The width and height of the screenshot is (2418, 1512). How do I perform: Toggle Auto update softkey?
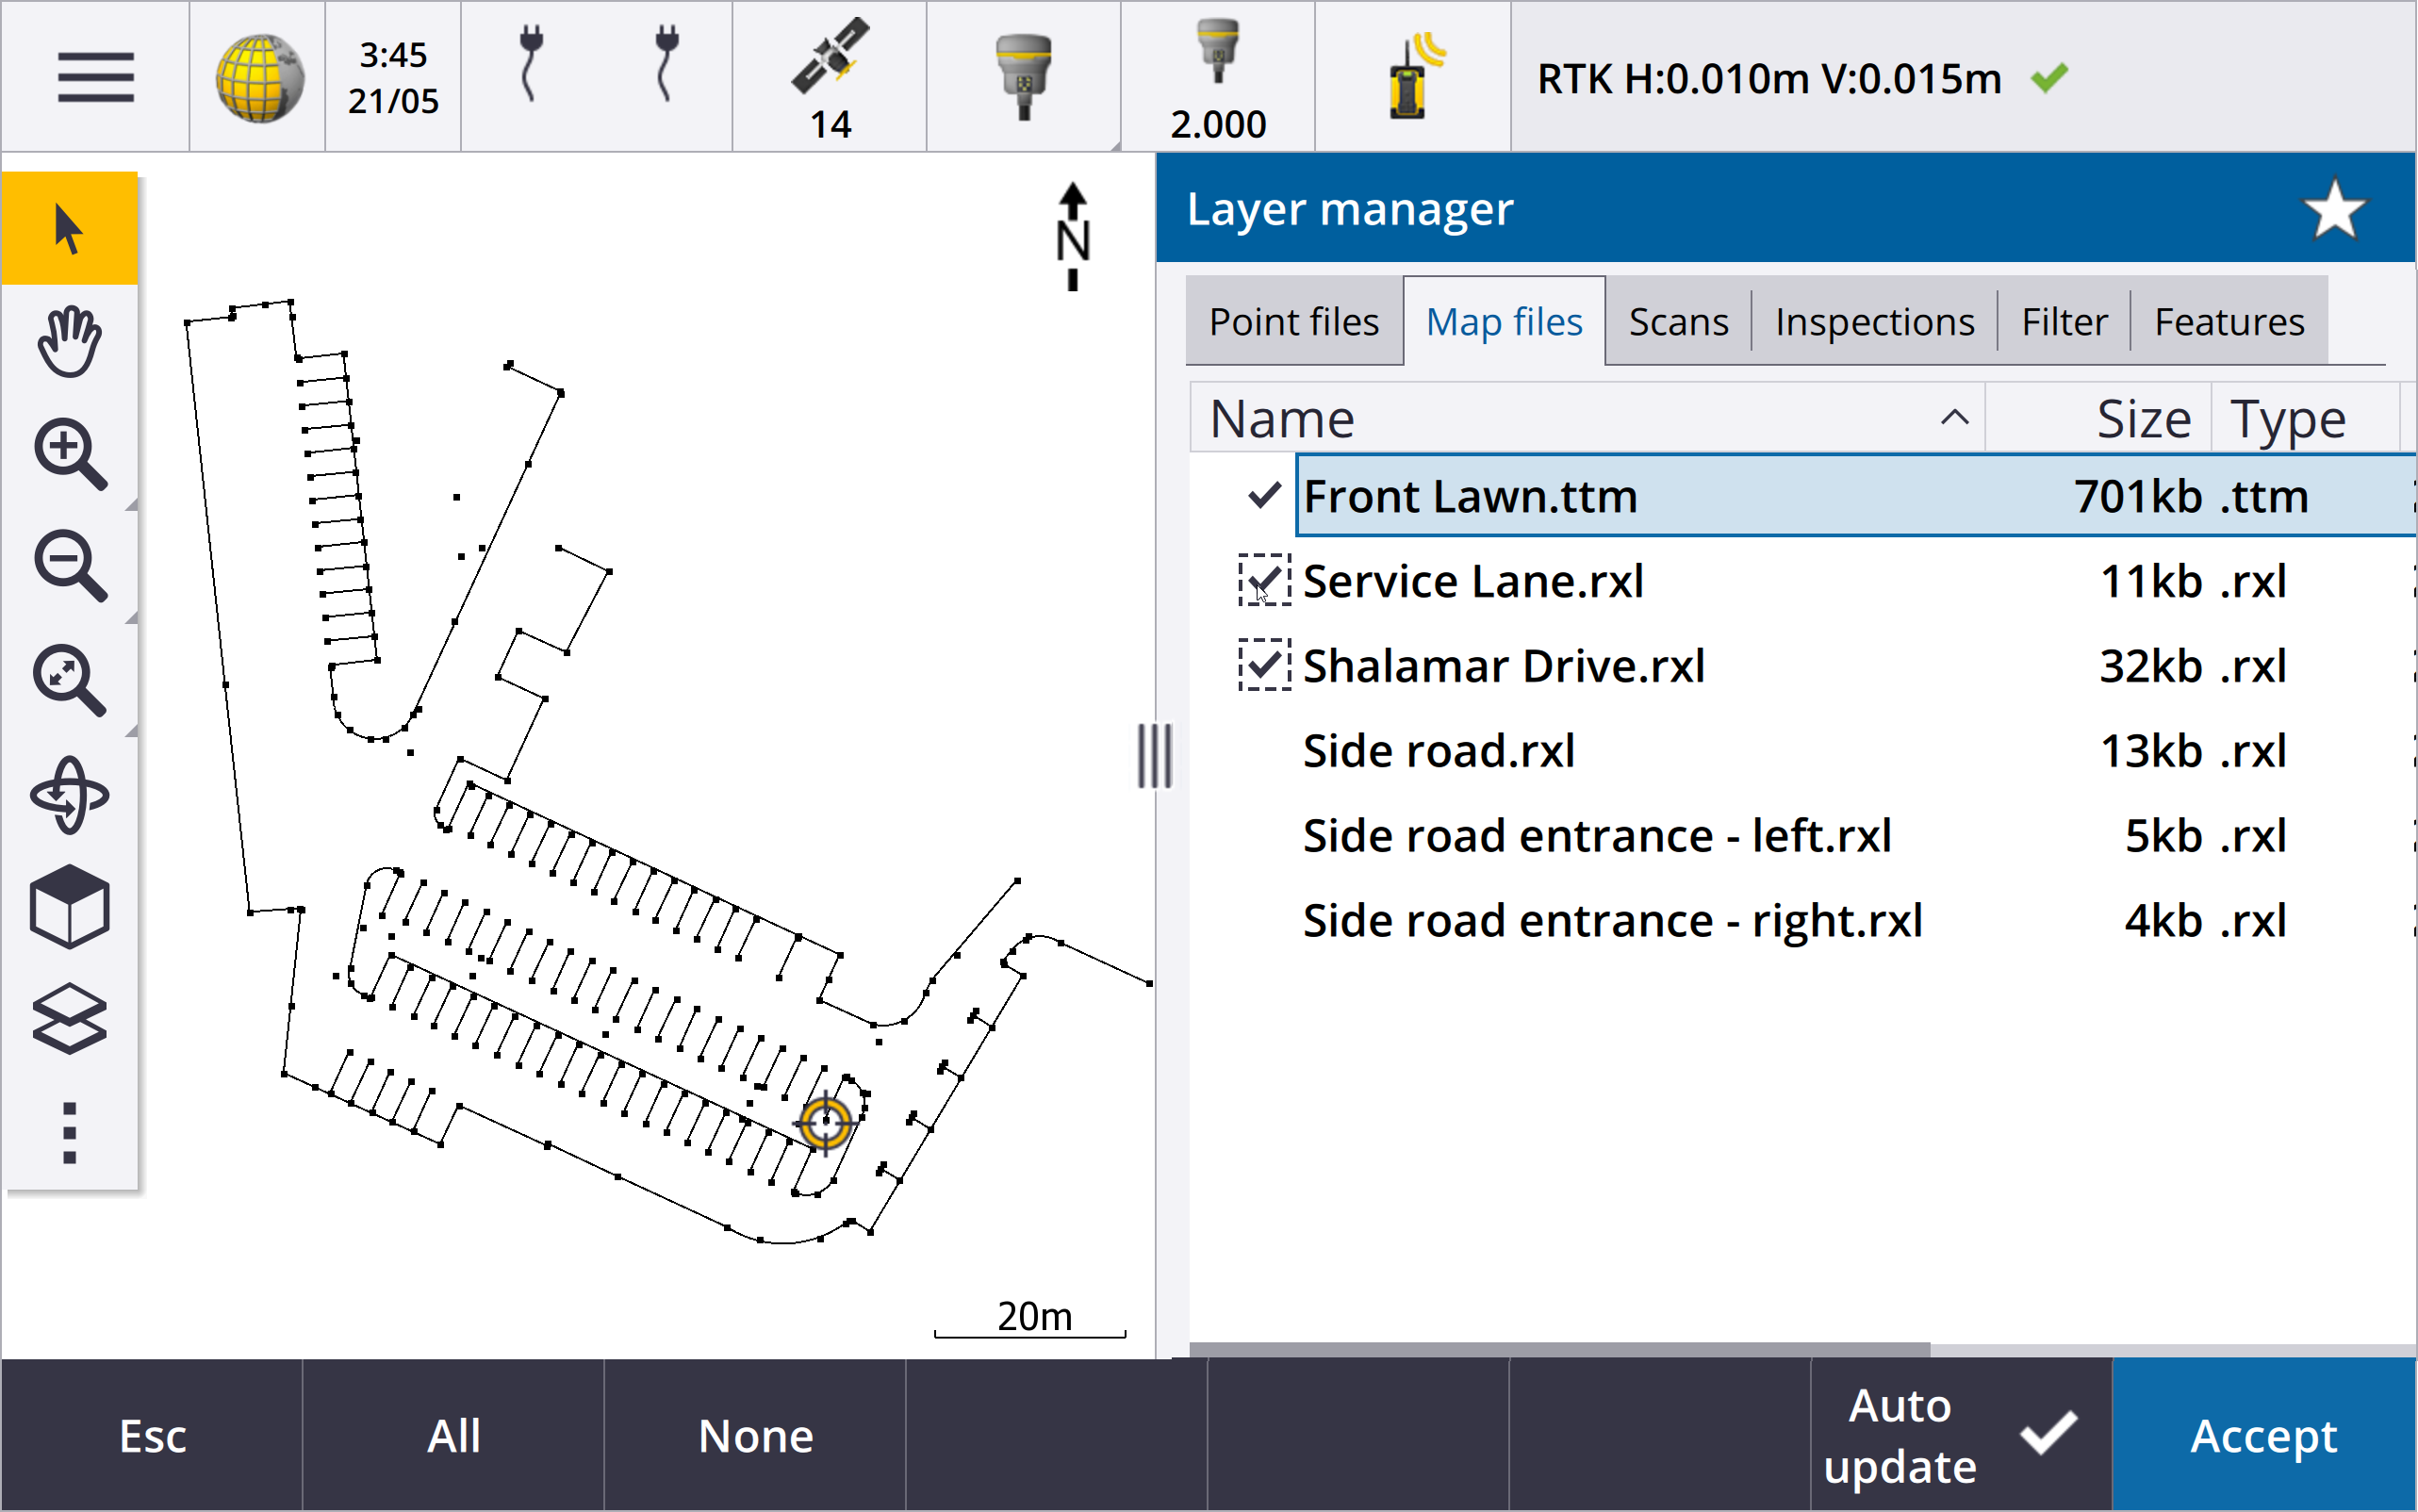click(x=1960, y=1435)
